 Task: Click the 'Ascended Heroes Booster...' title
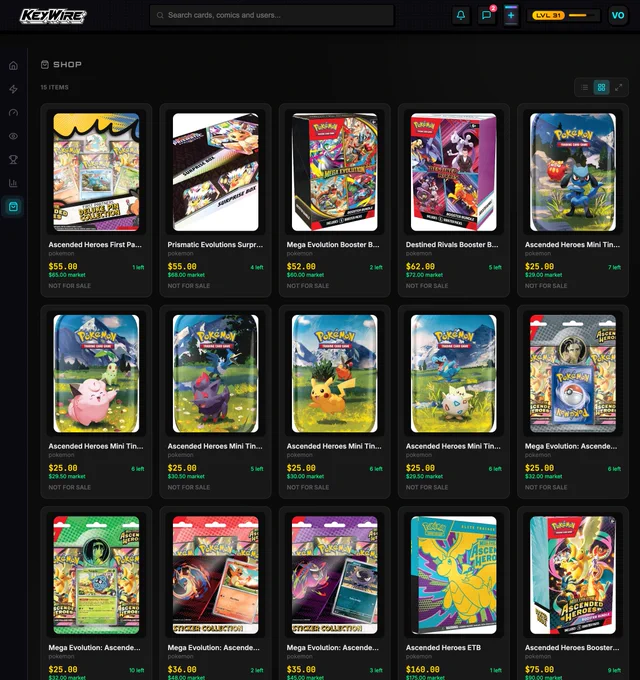click(x=572, y=647)
